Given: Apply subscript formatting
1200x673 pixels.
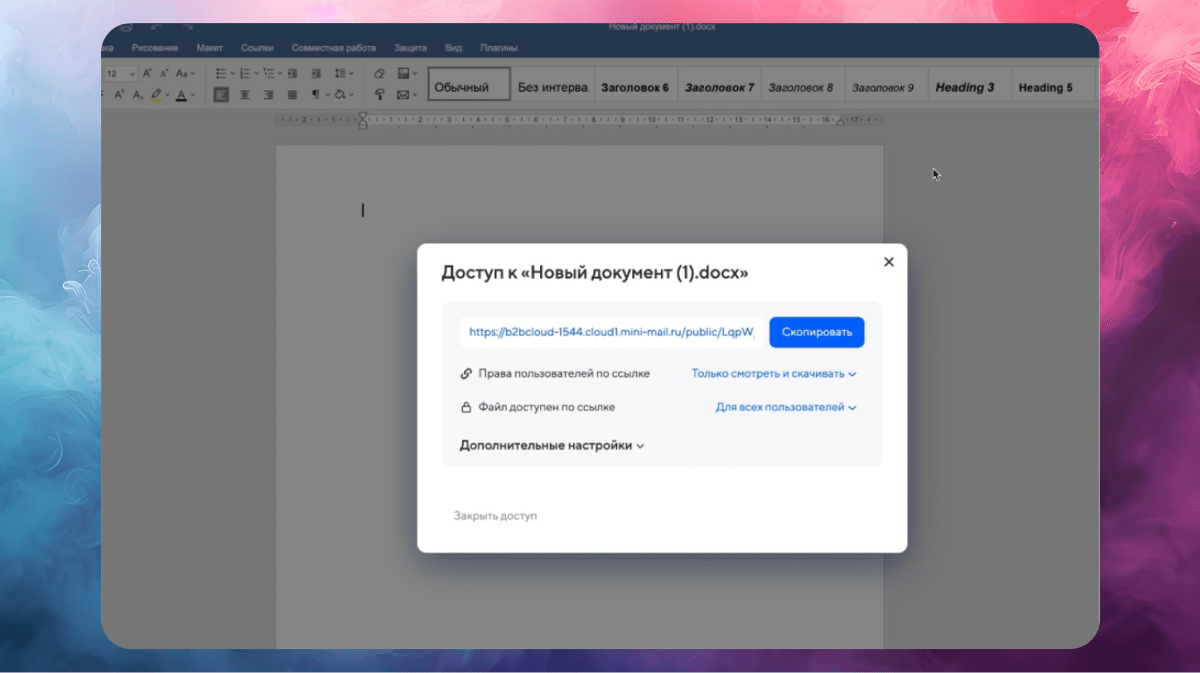Looking at the screenshot, I should tap(137, 95).
